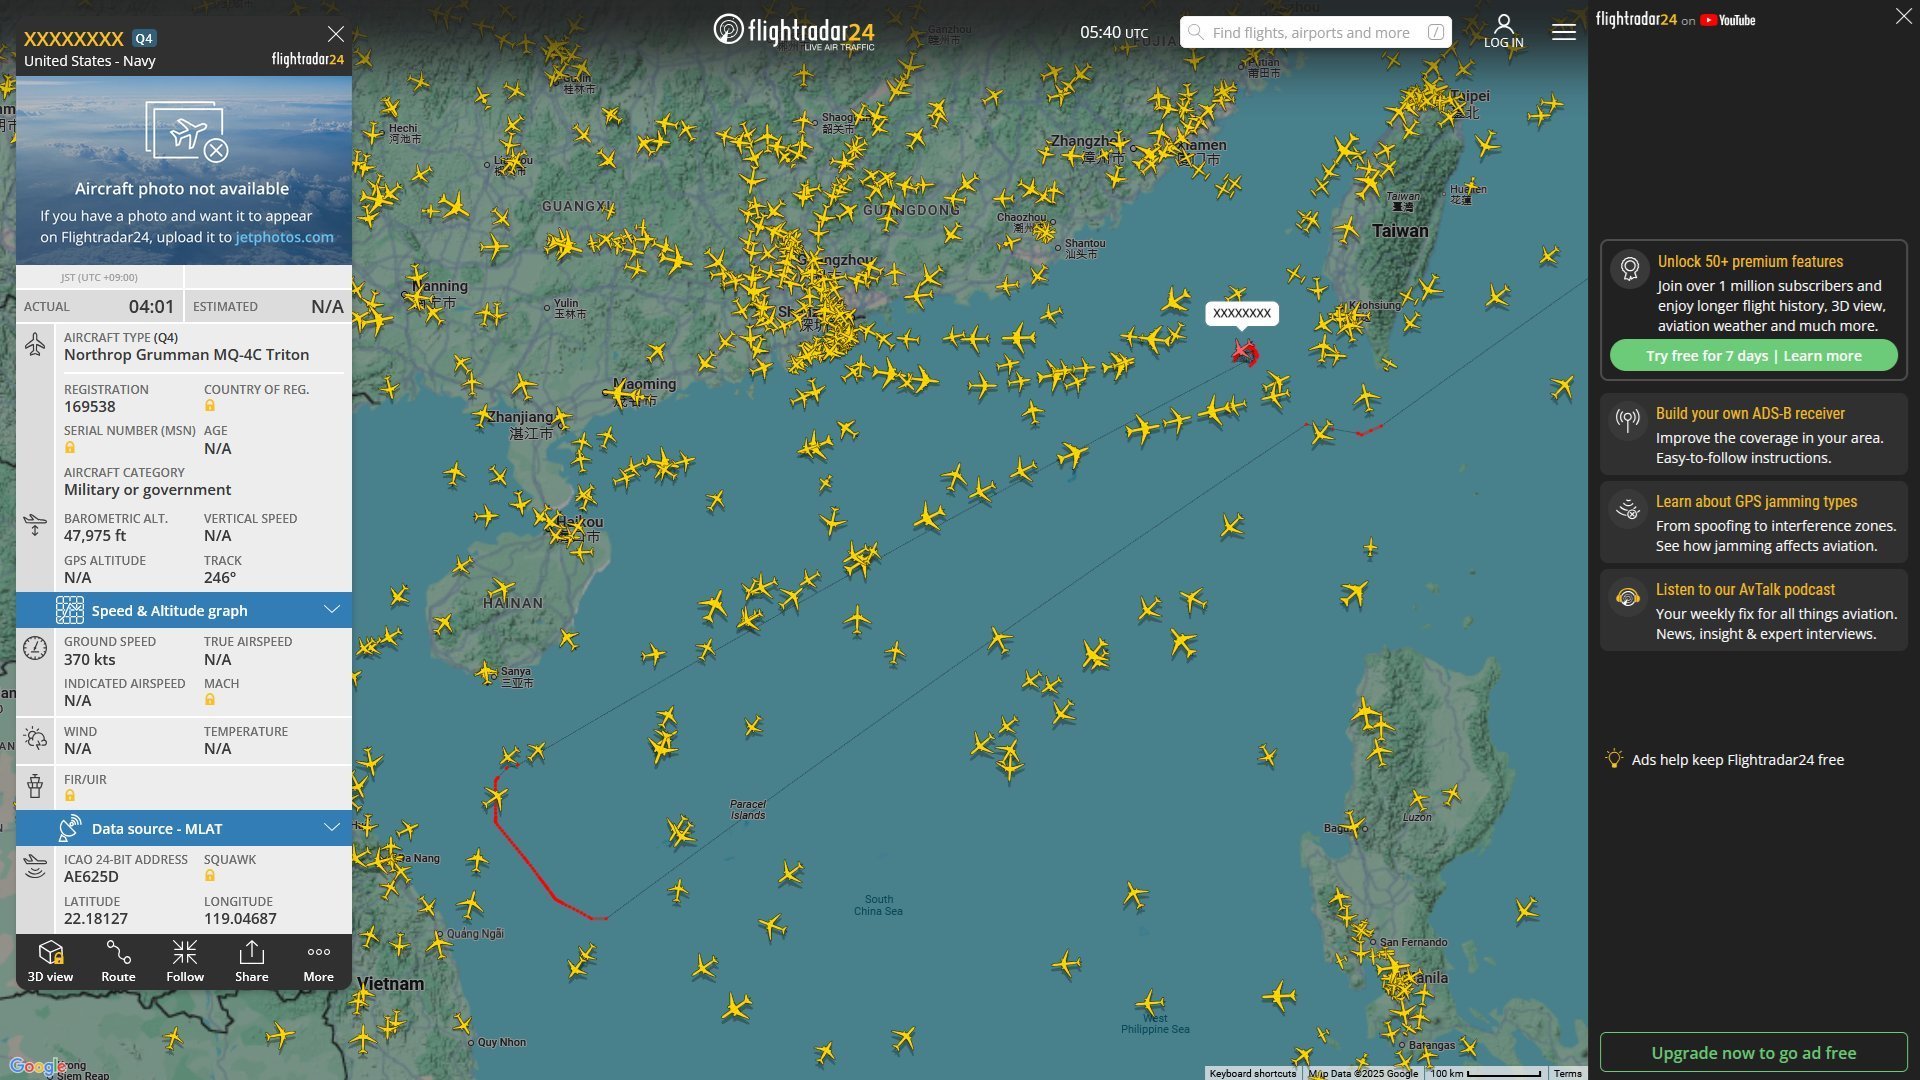Open the hamburger main menu
The width and height of the screenshot is (1920, 1080).
click(1564, 32)
